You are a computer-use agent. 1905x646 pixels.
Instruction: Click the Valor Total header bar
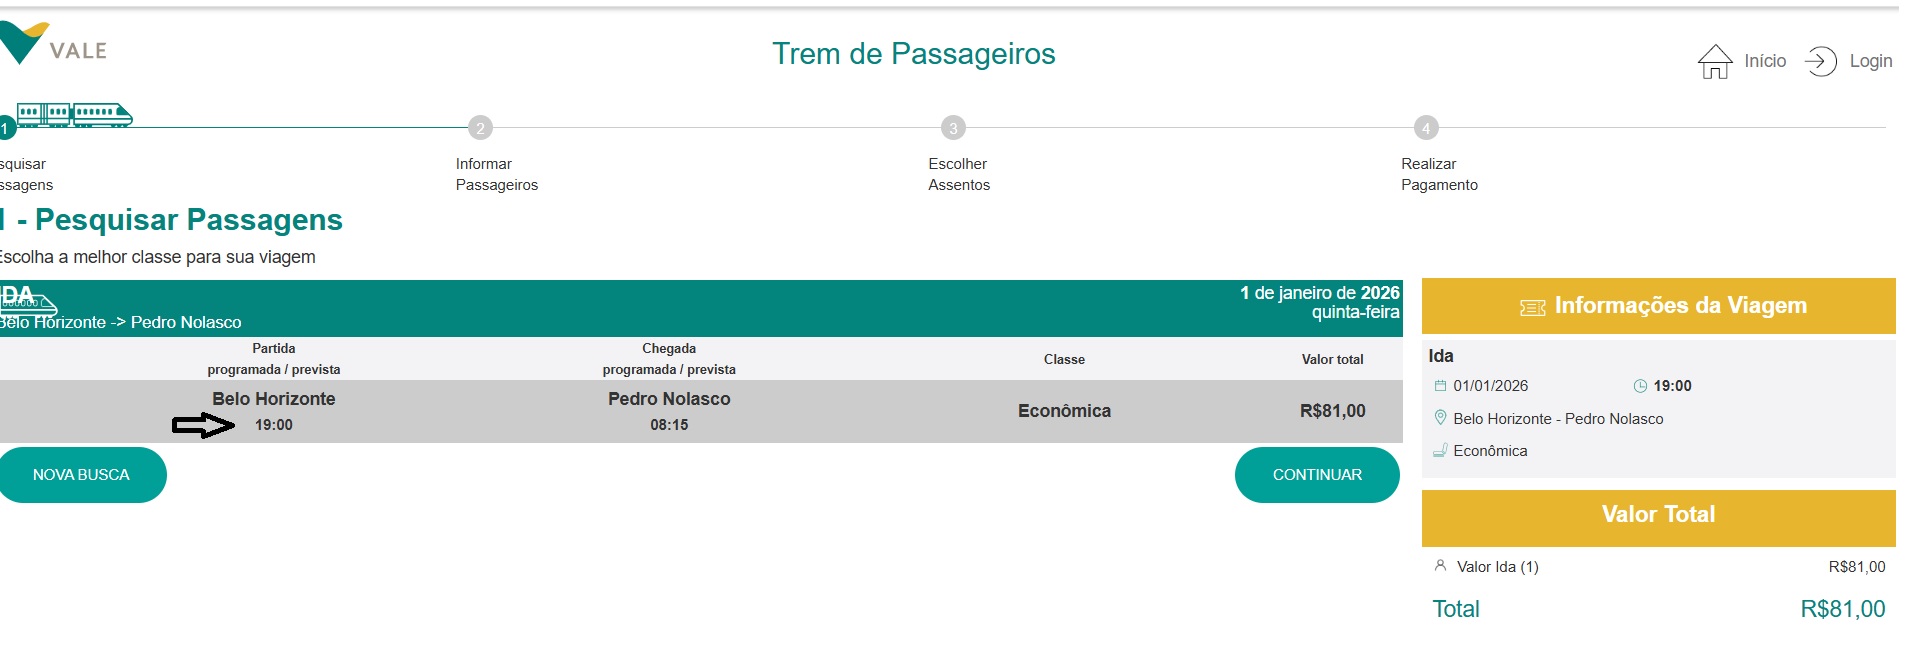coord(1657,514)
